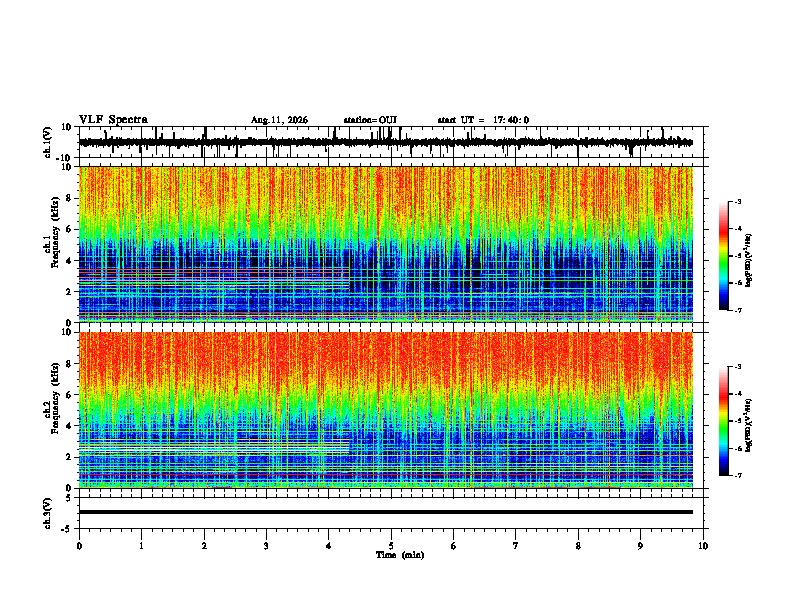Click time axis tick label 8
This screenshot has height=612, width=792.
pyautogui.click(x=578, y=546)
